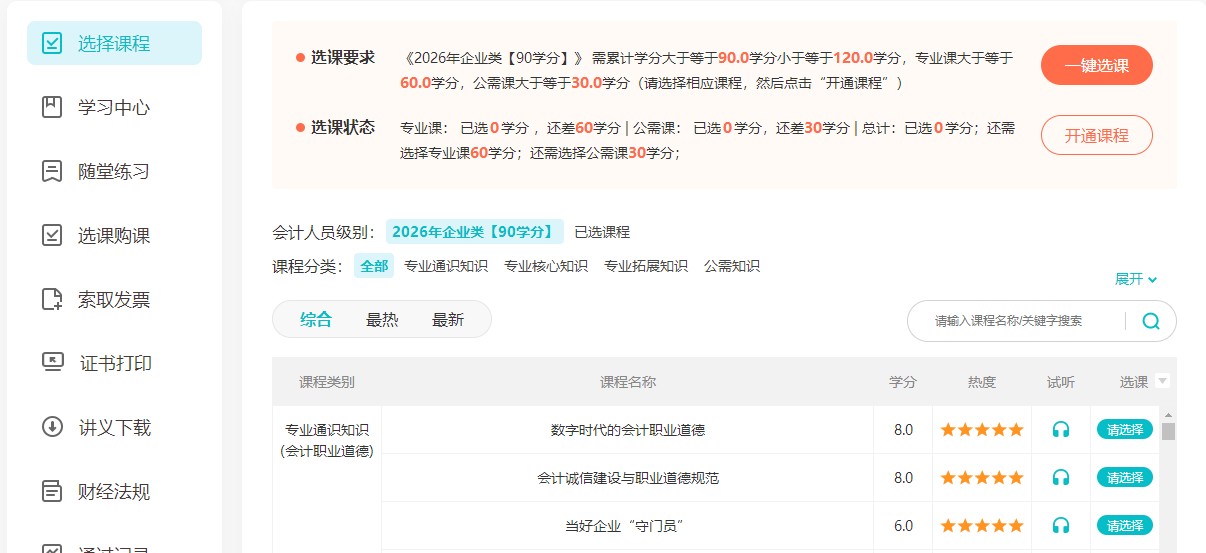Open 学习中心 in the sidebar
1206x553 pixels.
tap(114, 107)
